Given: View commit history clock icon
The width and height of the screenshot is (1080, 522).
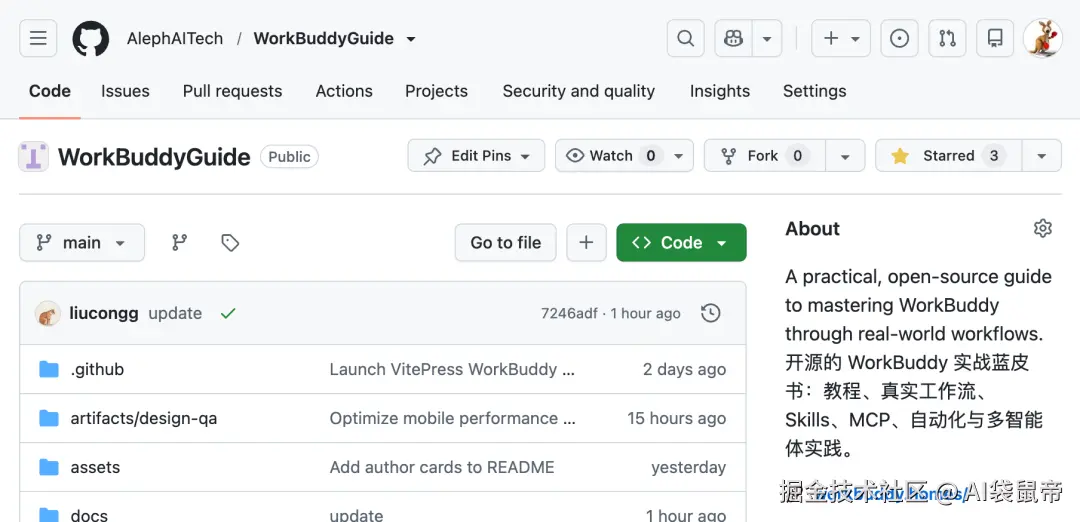Looking at the screenshot, I should click(710, 313).
